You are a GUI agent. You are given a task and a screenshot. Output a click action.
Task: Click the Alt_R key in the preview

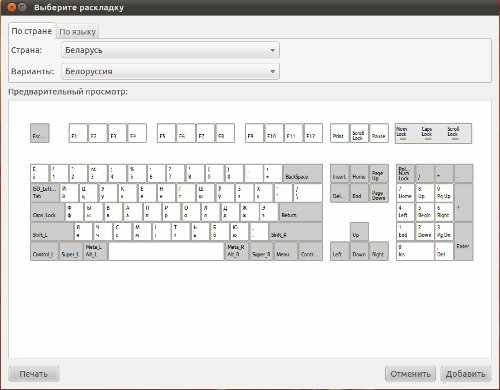pyautogui.click(x=237, y=251)
